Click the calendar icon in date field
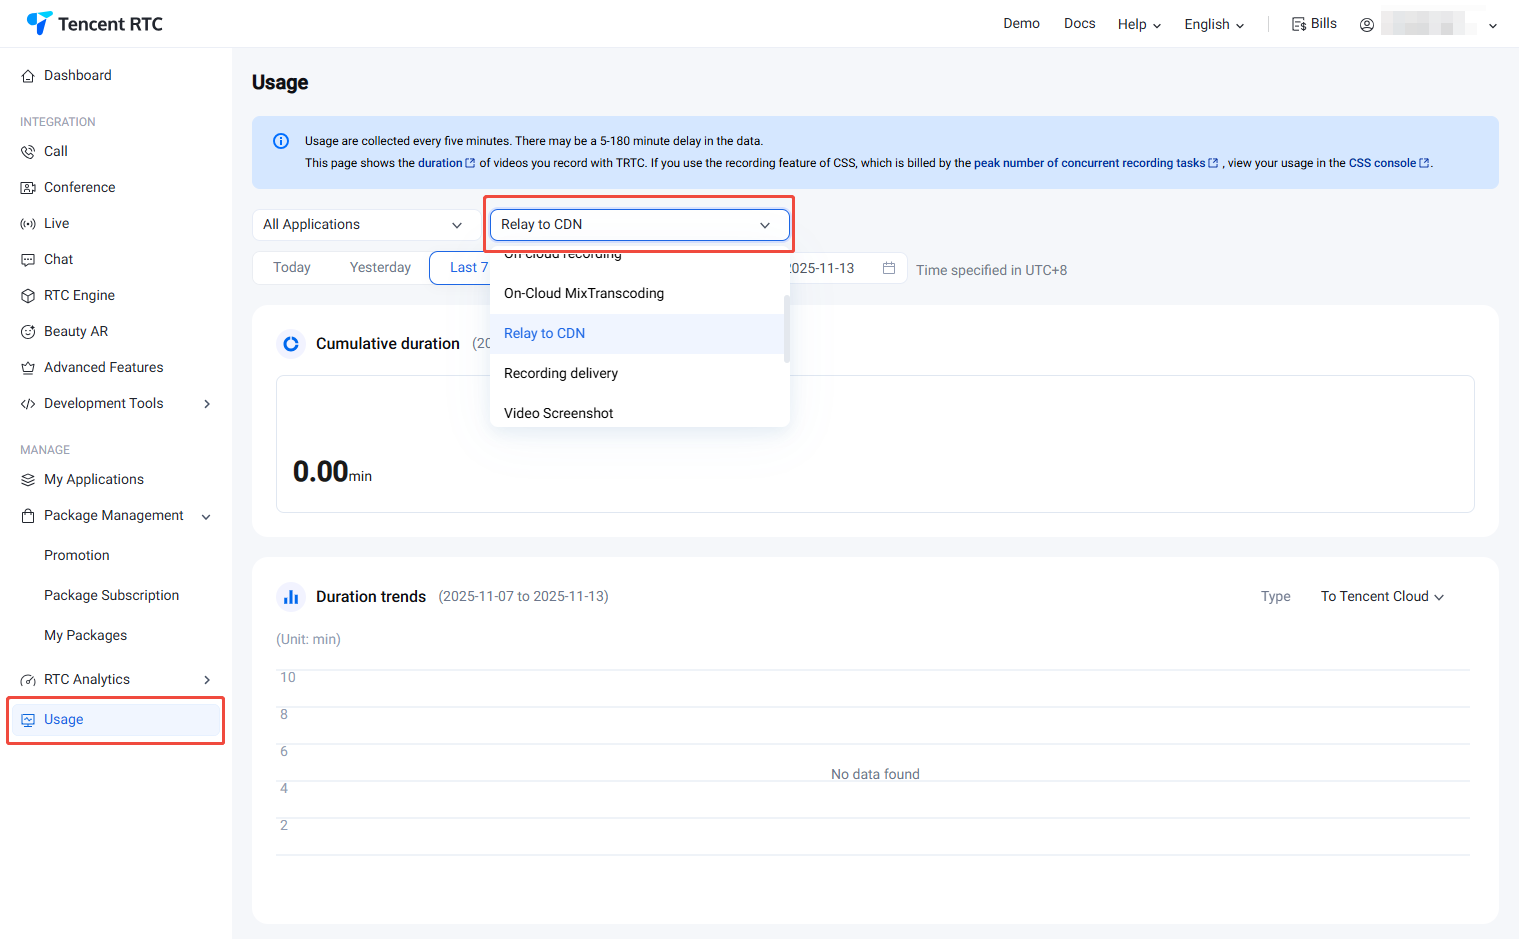The width and height of the screenshot is (1519, 939). tap(888, 268)
